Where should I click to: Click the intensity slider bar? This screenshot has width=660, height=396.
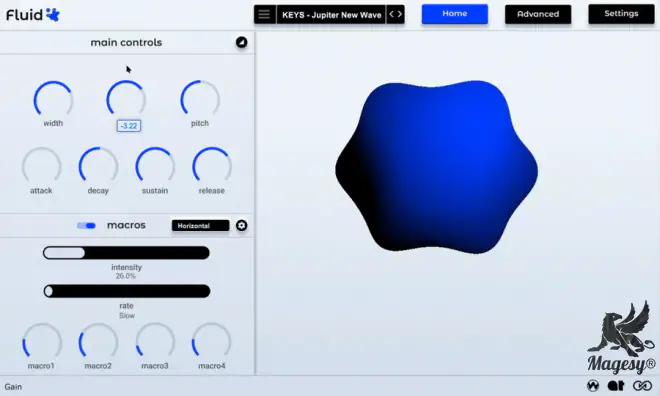126,253
